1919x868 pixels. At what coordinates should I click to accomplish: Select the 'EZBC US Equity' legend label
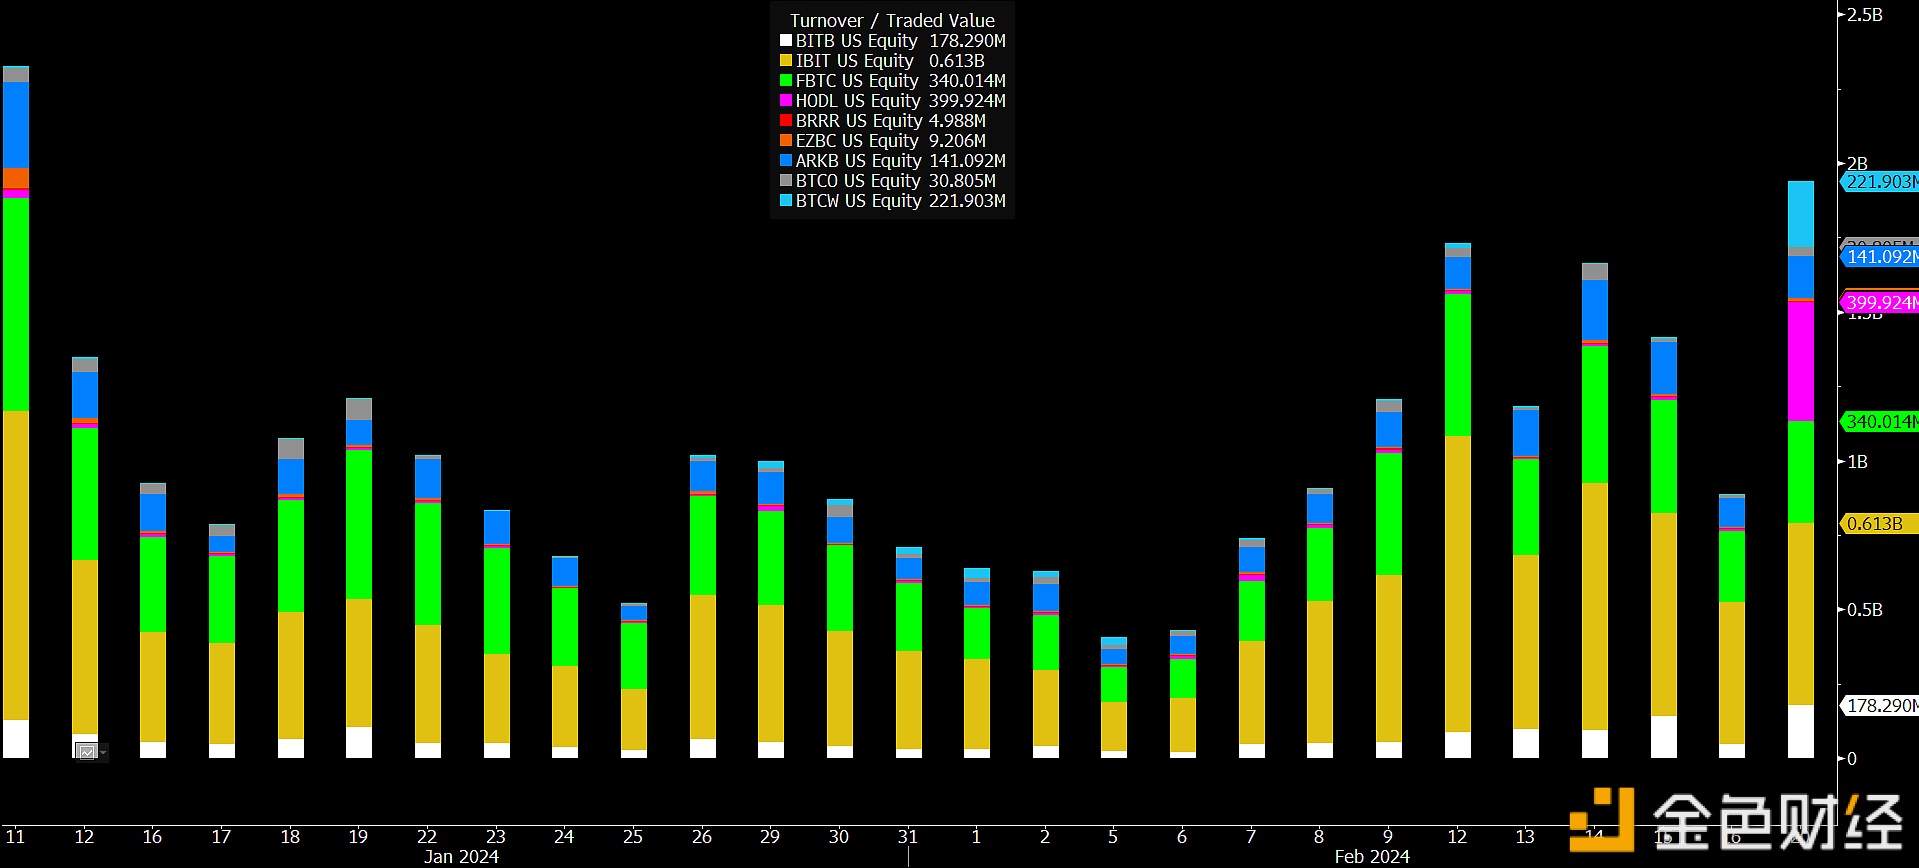tap(857, 141)
